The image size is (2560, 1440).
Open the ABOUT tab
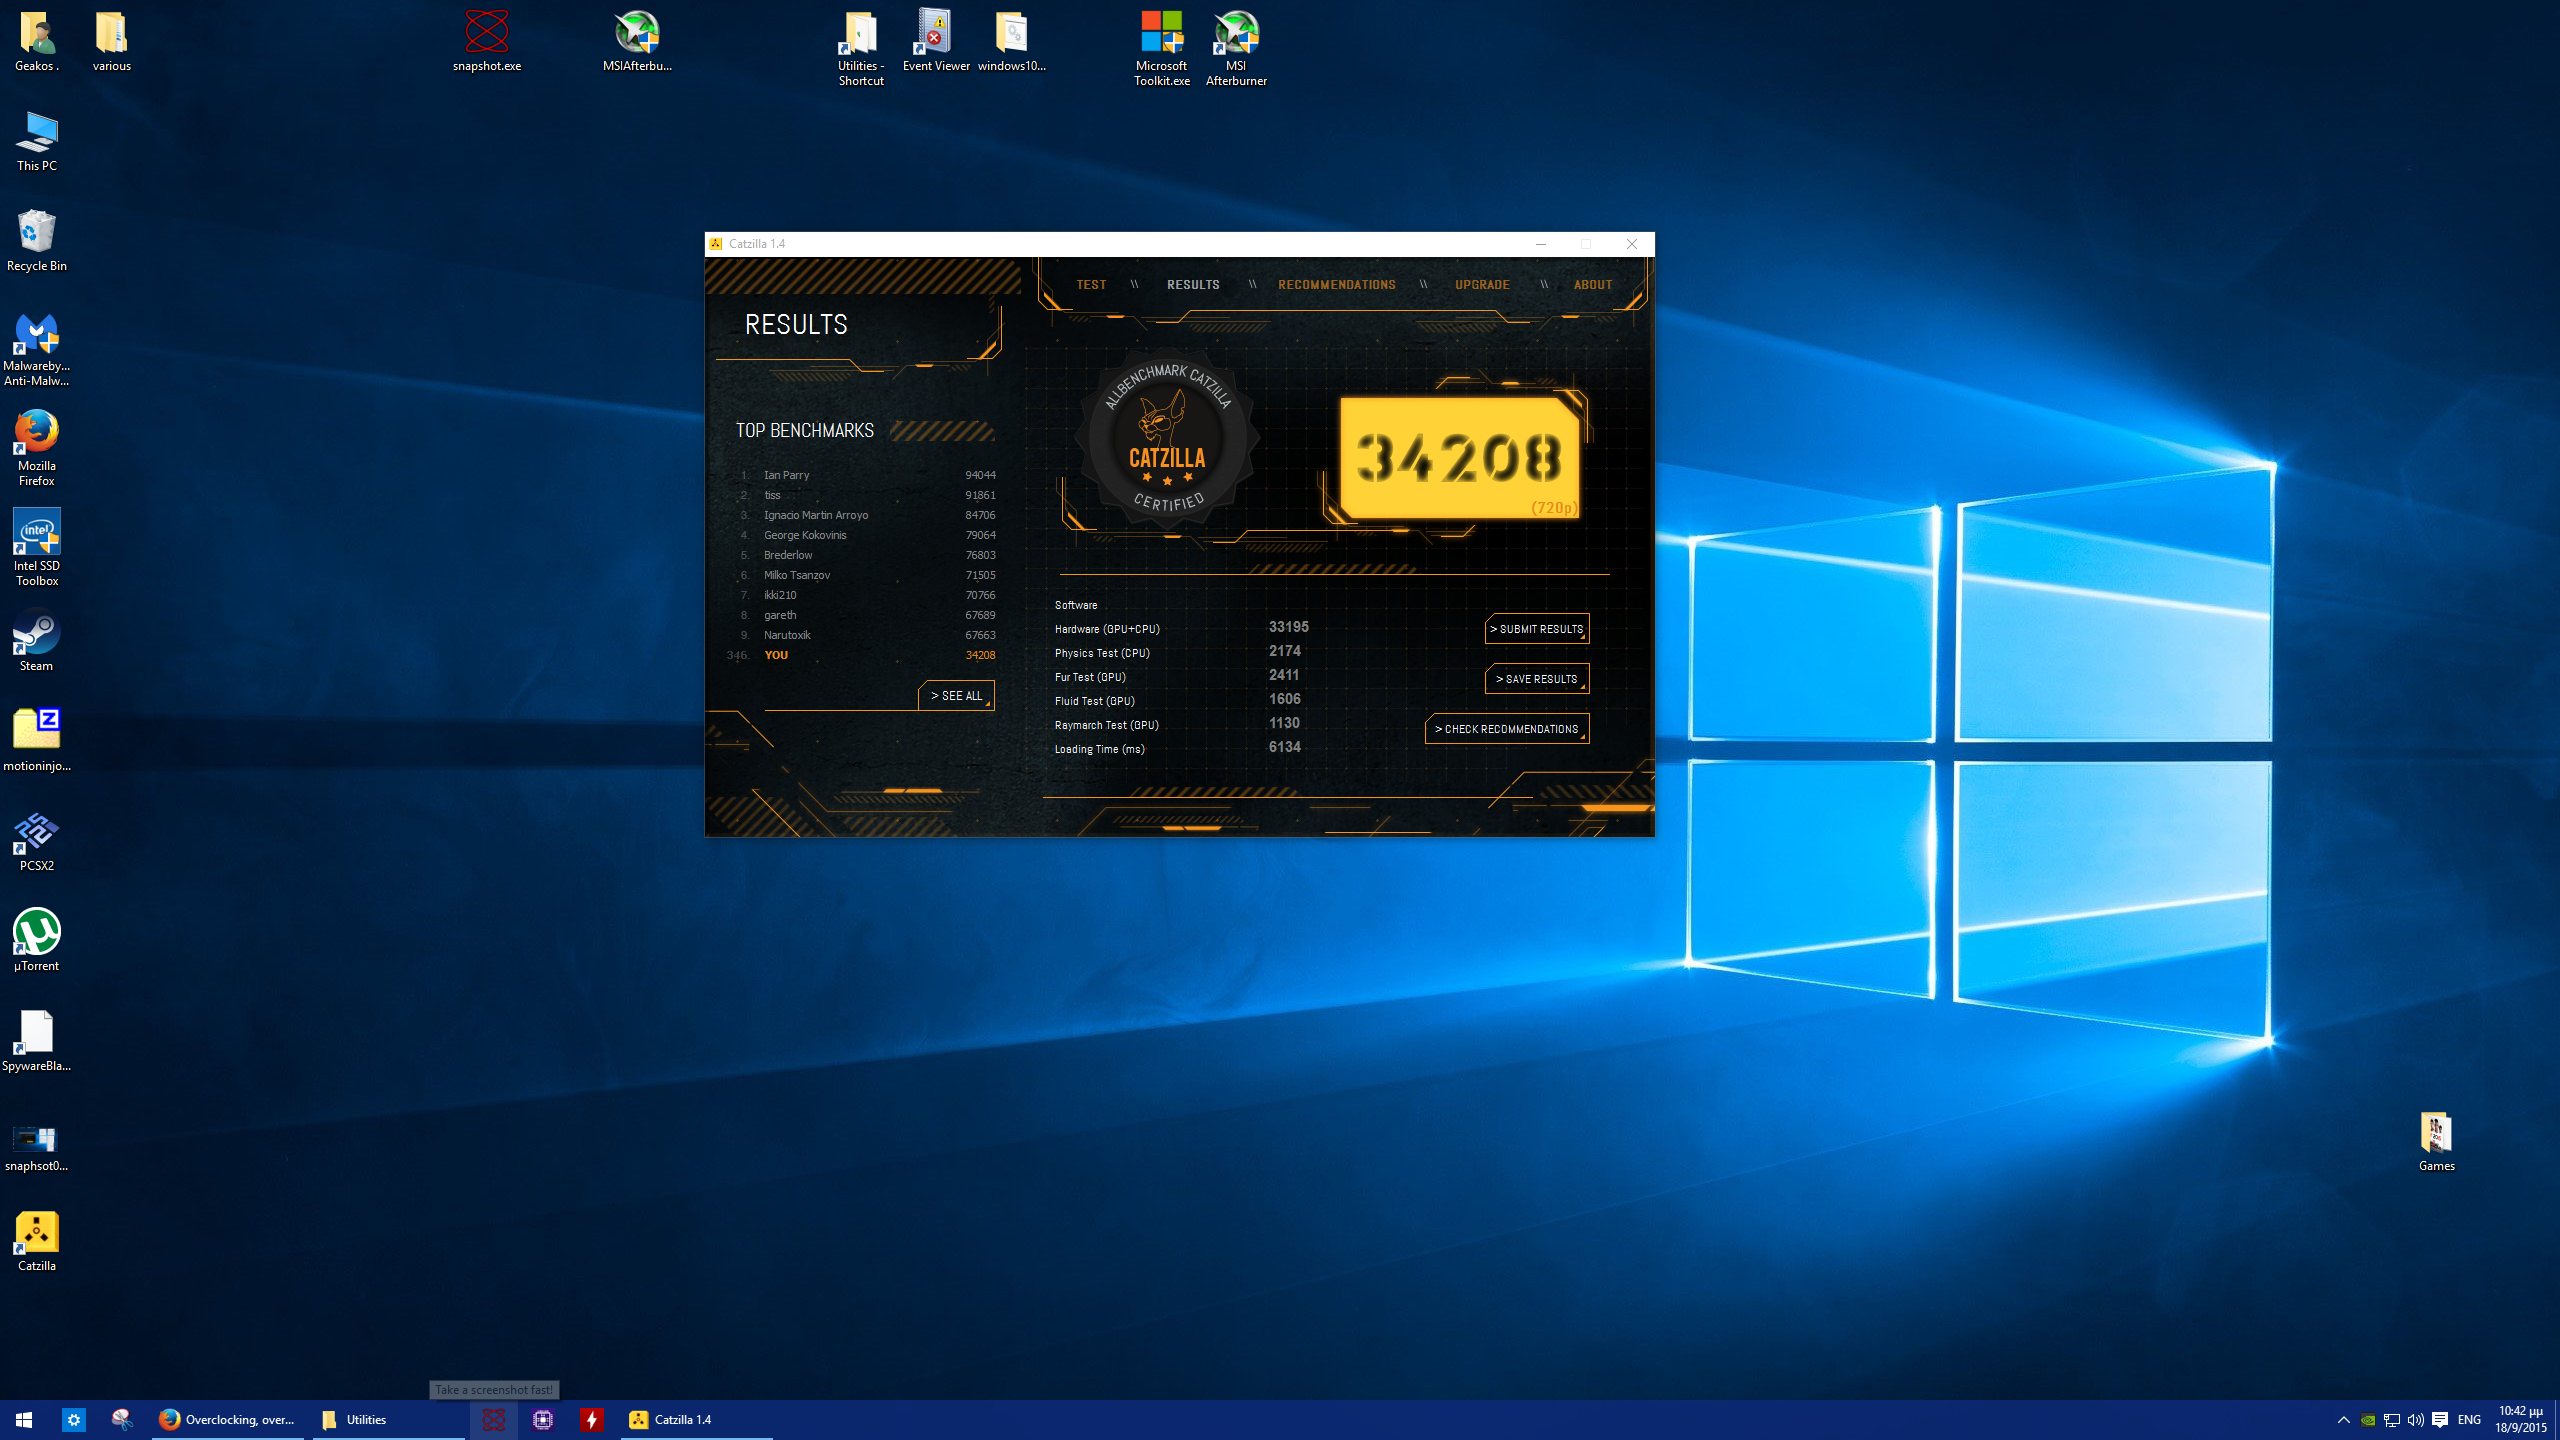1593,285
